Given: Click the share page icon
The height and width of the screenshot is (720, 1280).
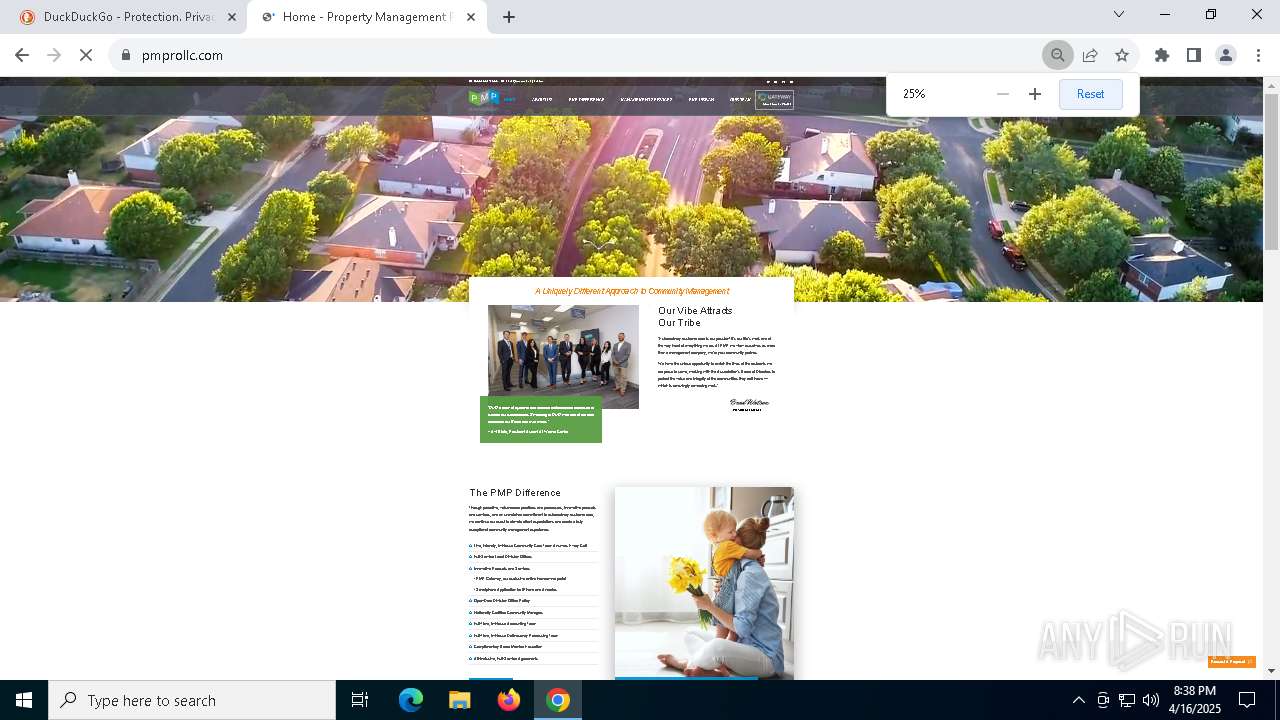Looking at the screenshot, I should 1090,55.
